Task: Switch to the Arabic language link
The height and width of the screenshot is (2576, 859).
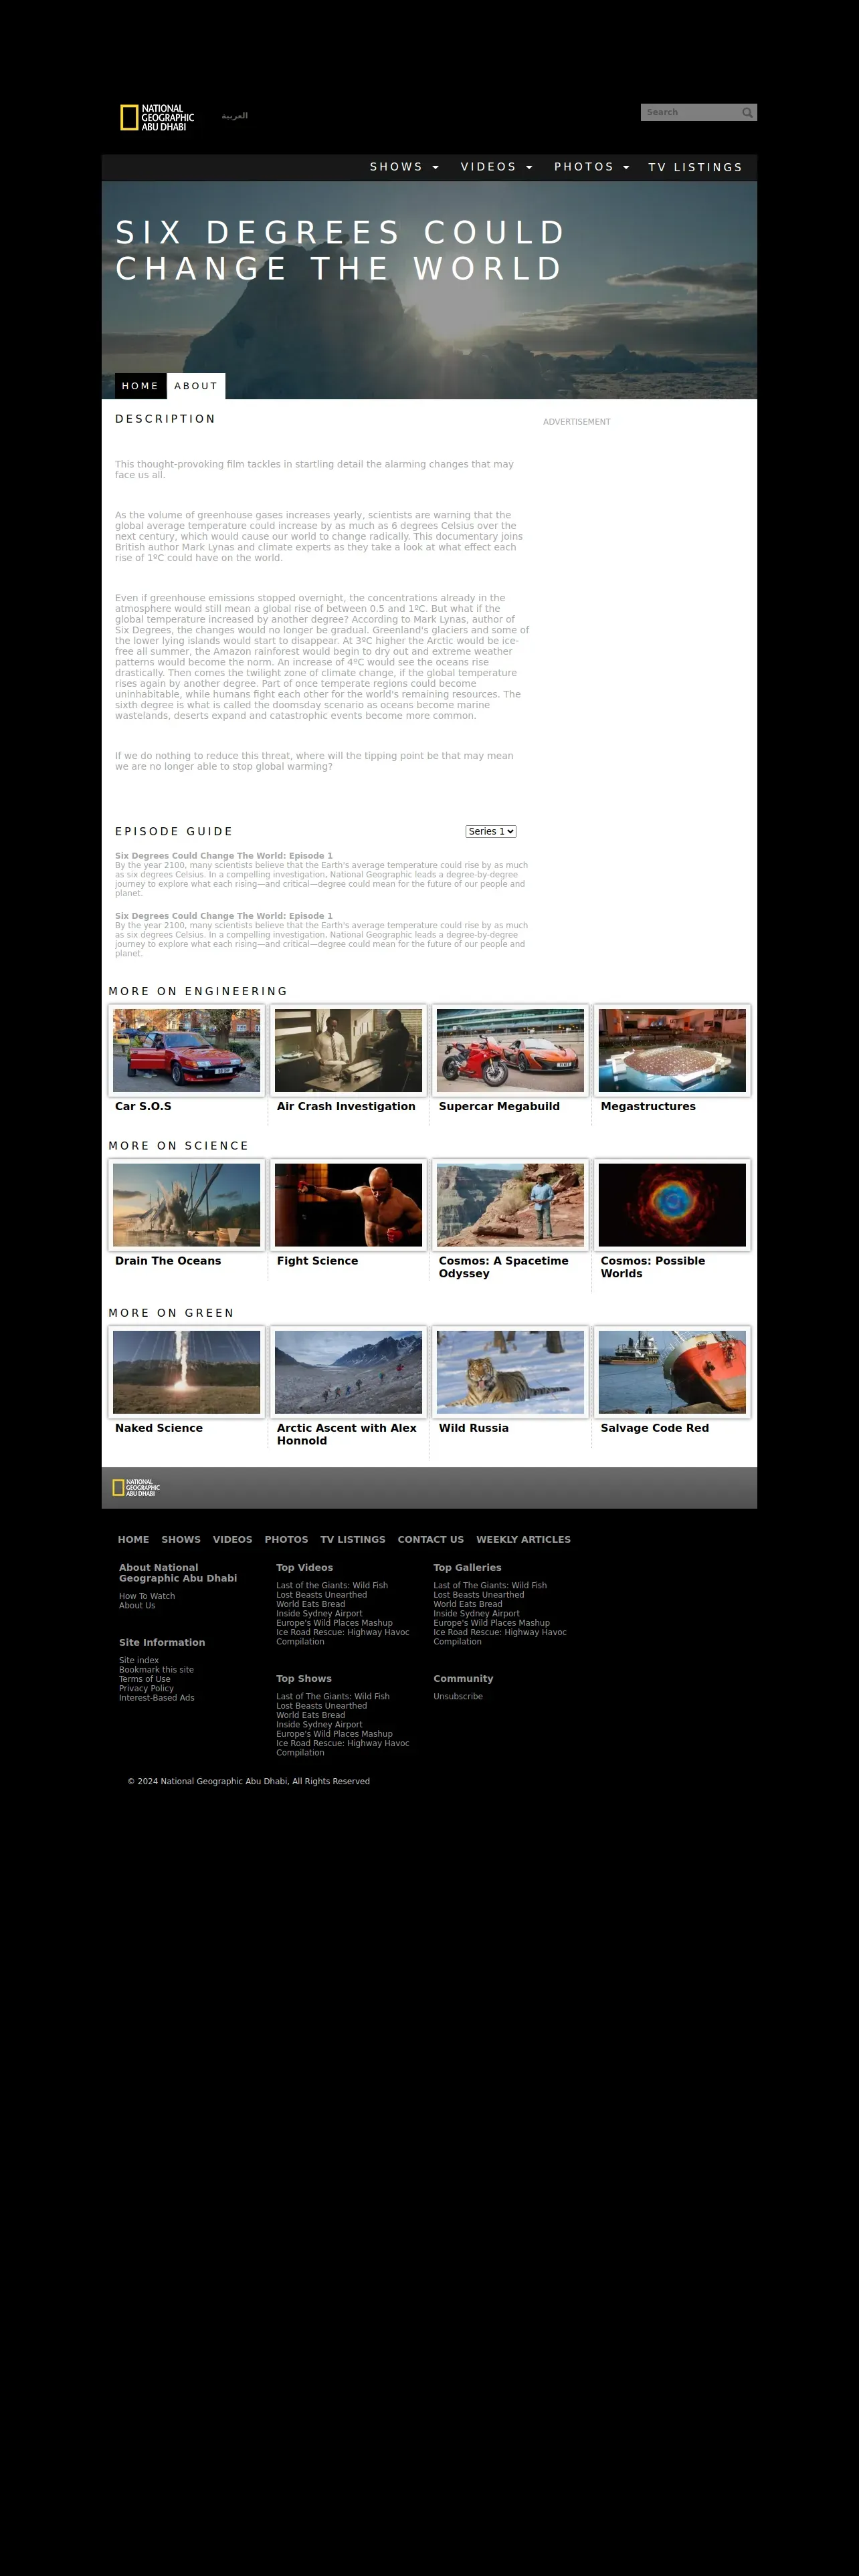Action: pyautogui.click(x=235, y=116)
